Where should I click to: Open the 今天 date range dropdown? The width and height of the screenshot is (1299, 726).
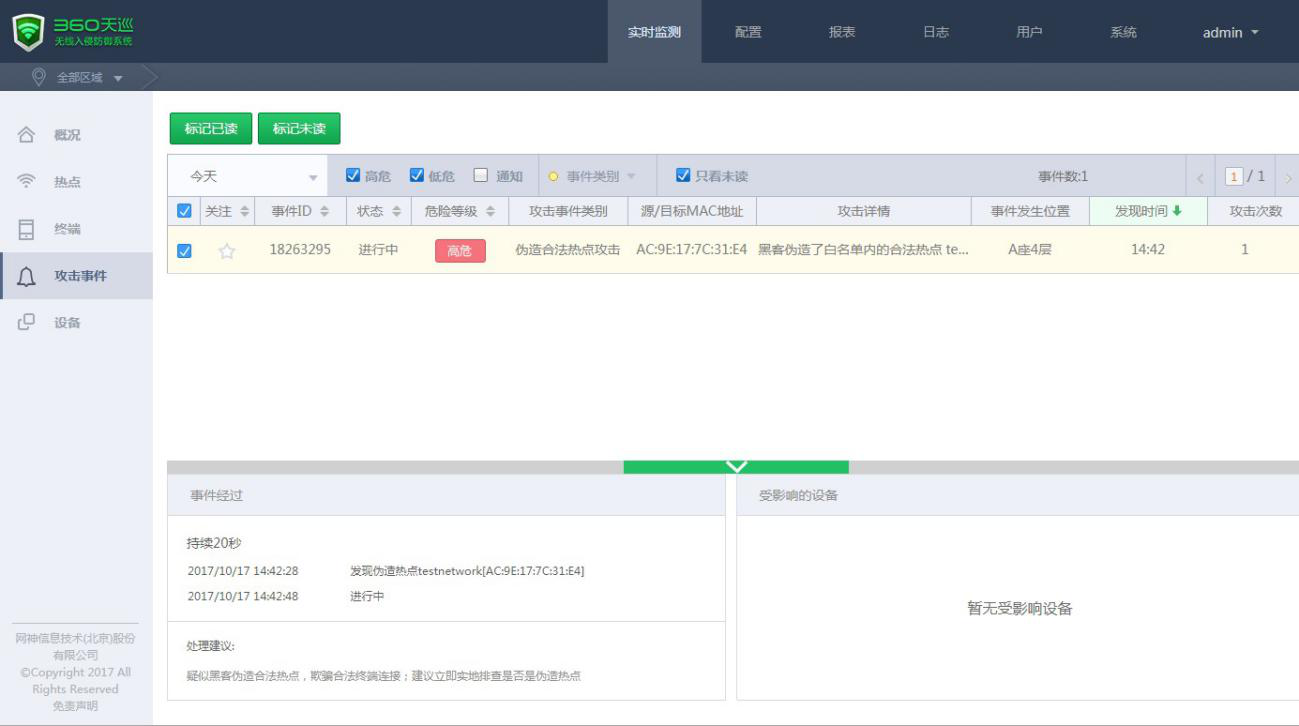point(248,176)
